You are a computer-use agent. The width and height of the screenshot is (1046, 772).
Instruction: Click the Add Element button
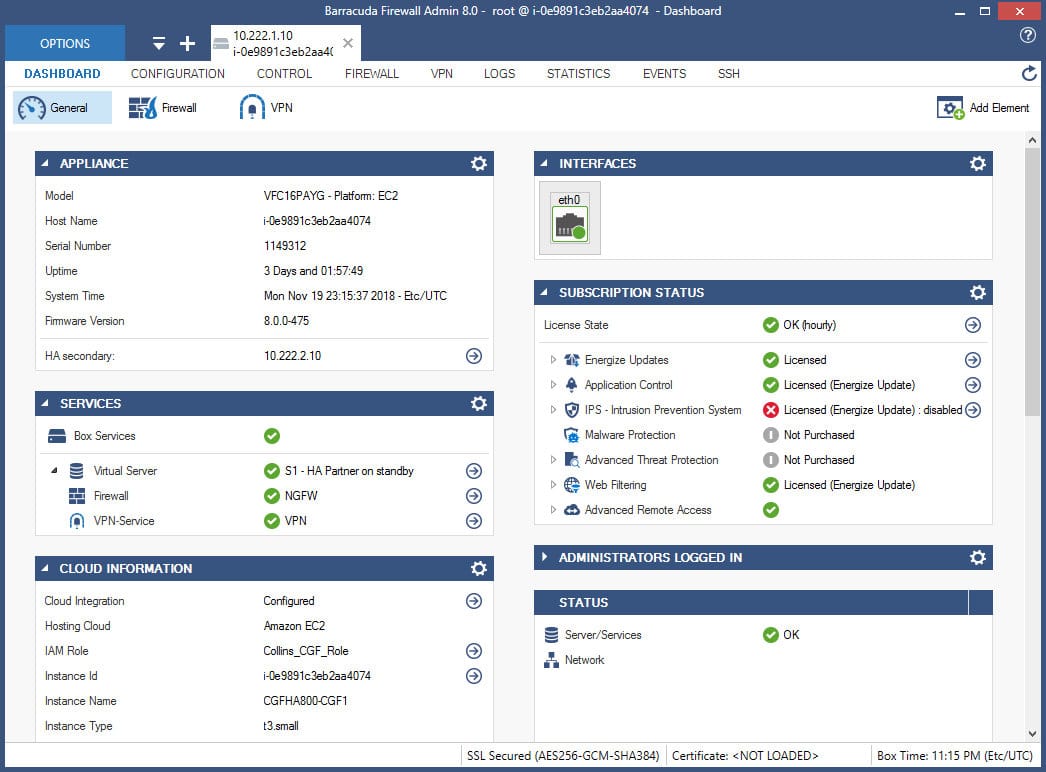click(983, 108)
